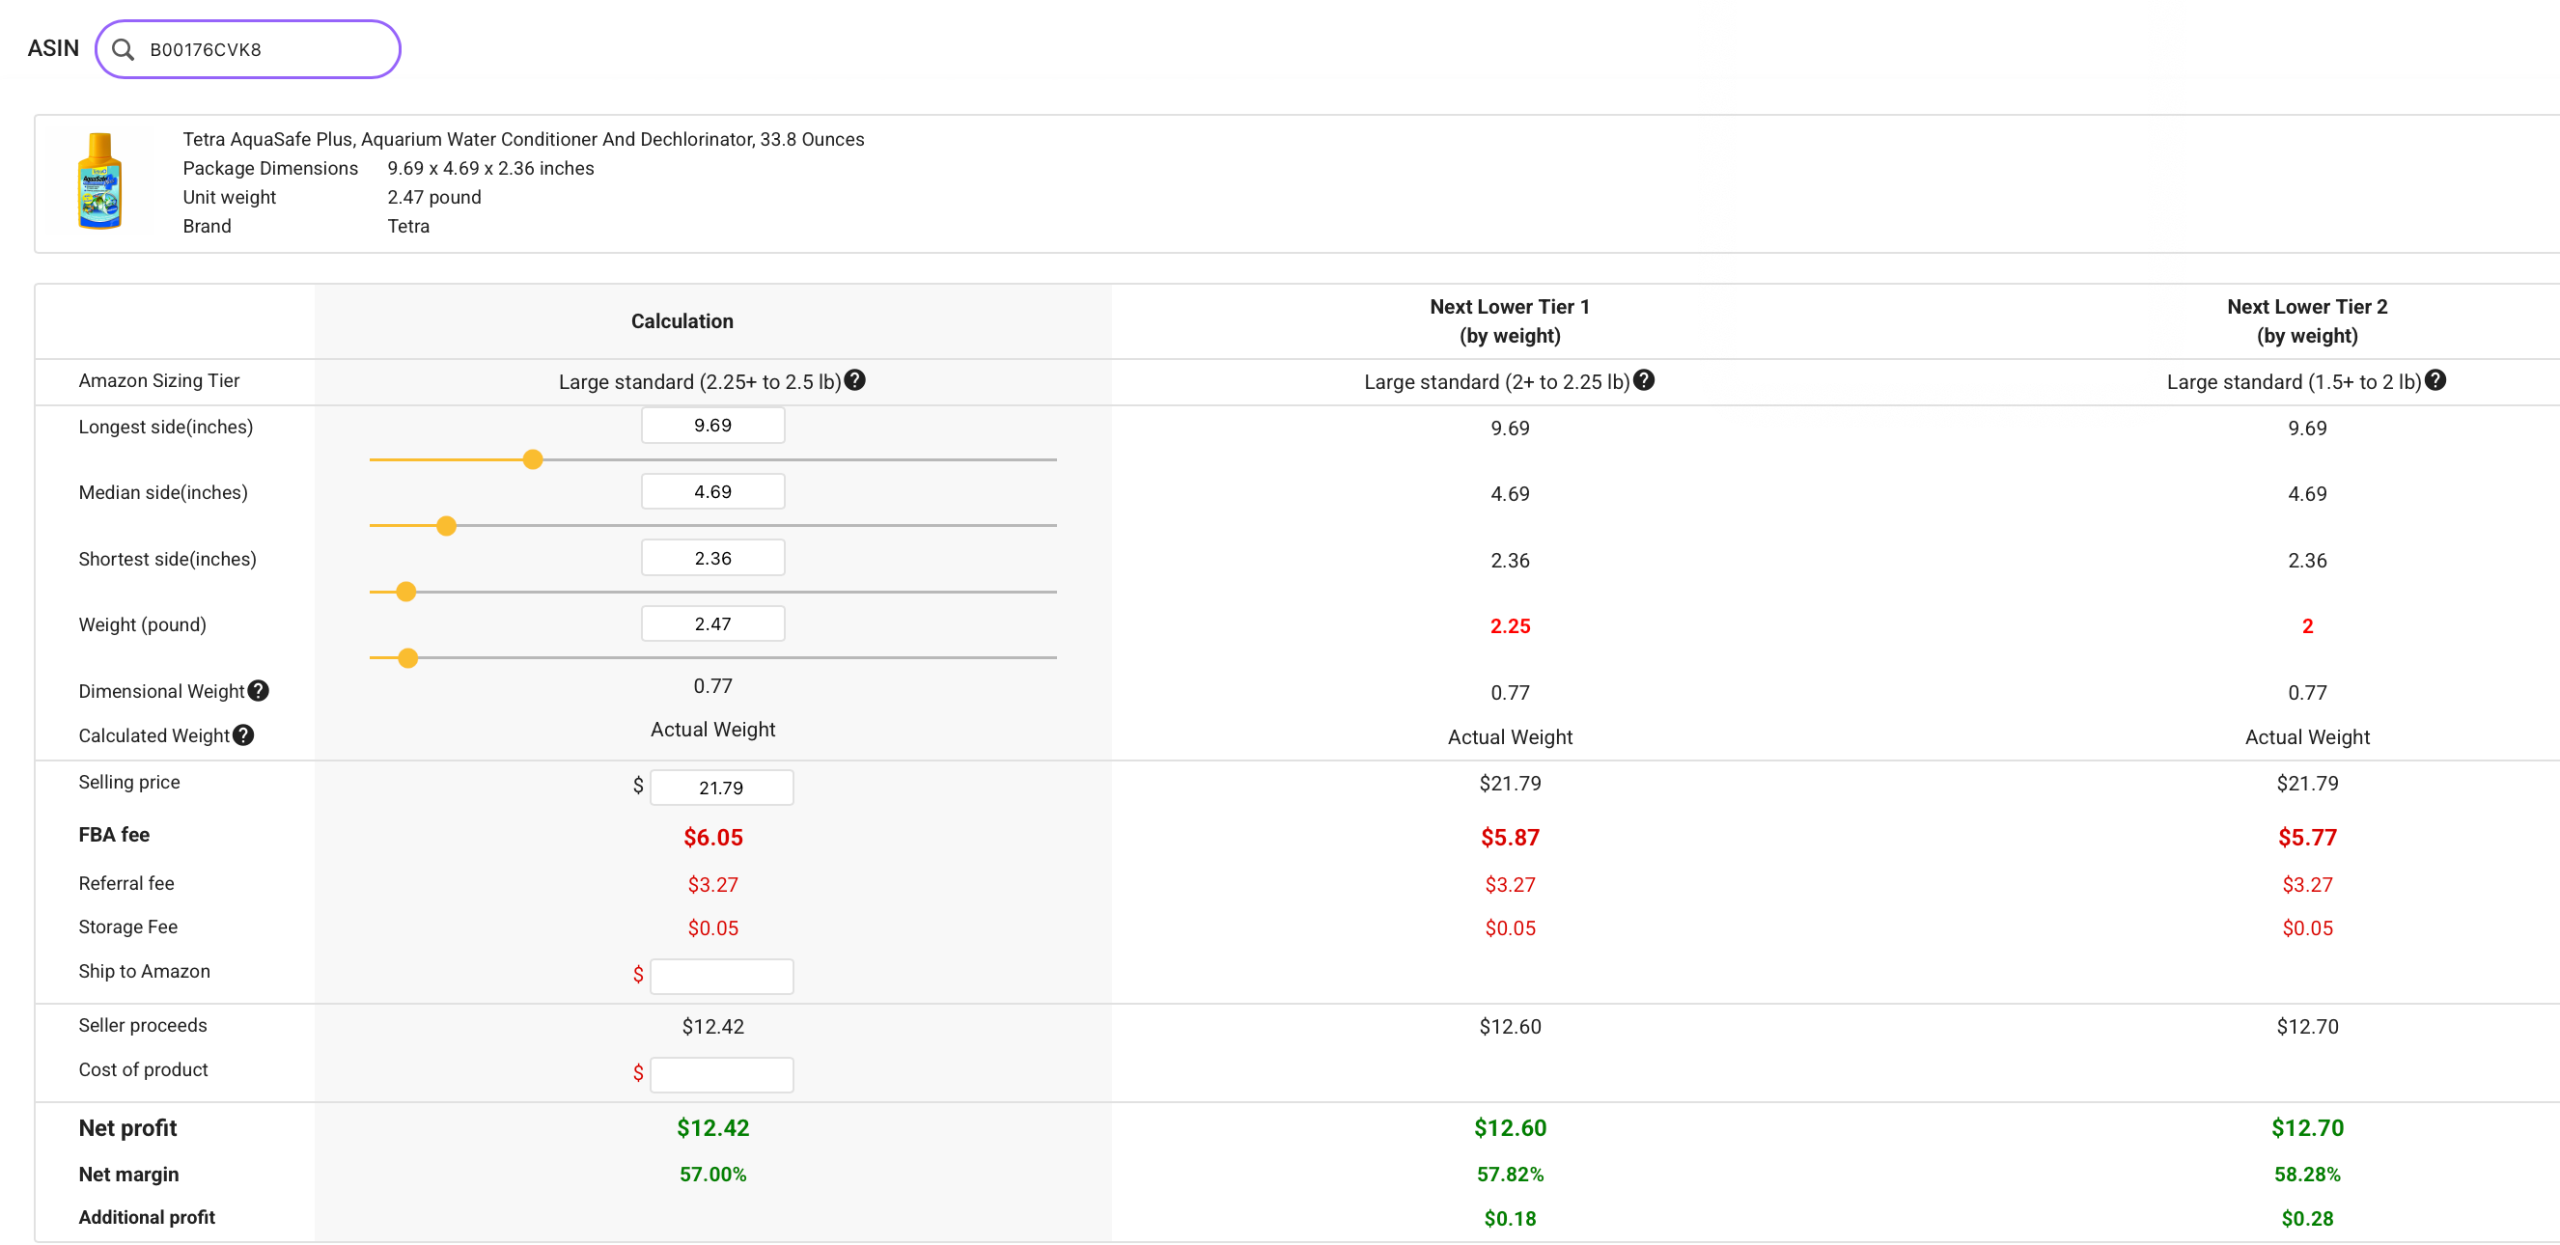
Task: Click the Weight pound value field
Action: click(712, 624)
